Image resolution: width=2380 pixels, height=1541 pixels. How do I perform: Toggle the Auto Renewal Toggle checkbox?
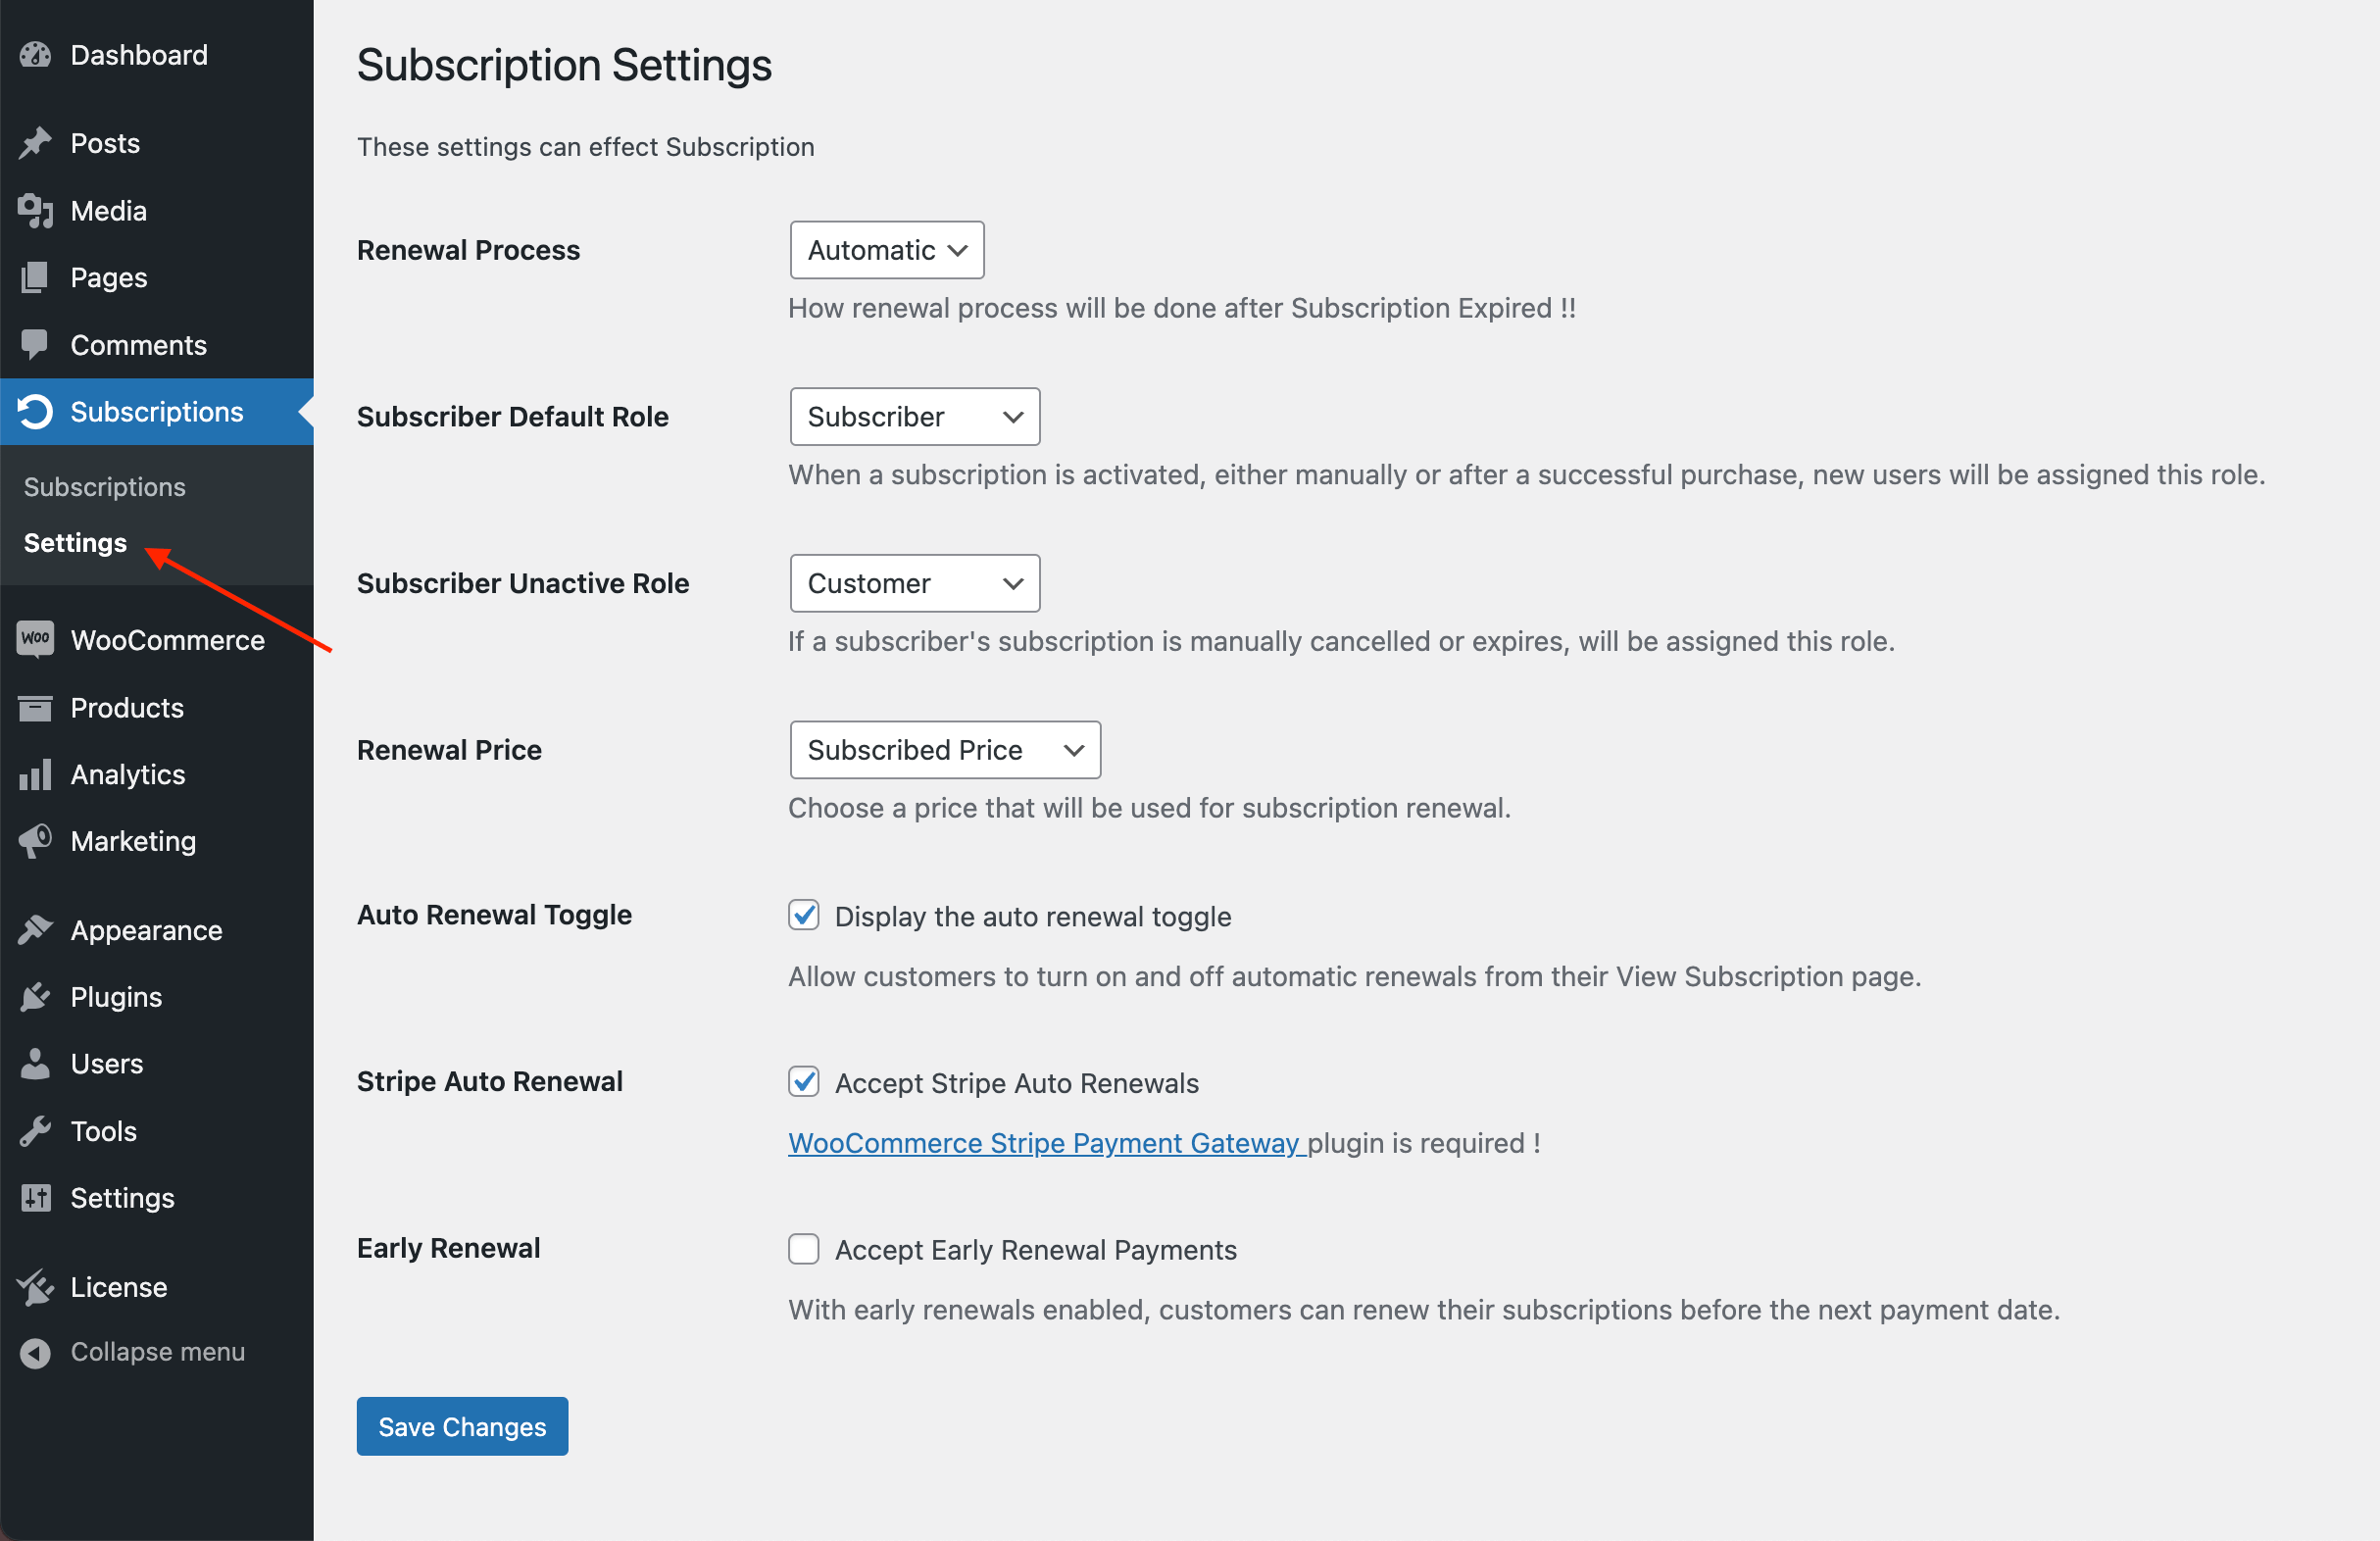coord(803,917)
